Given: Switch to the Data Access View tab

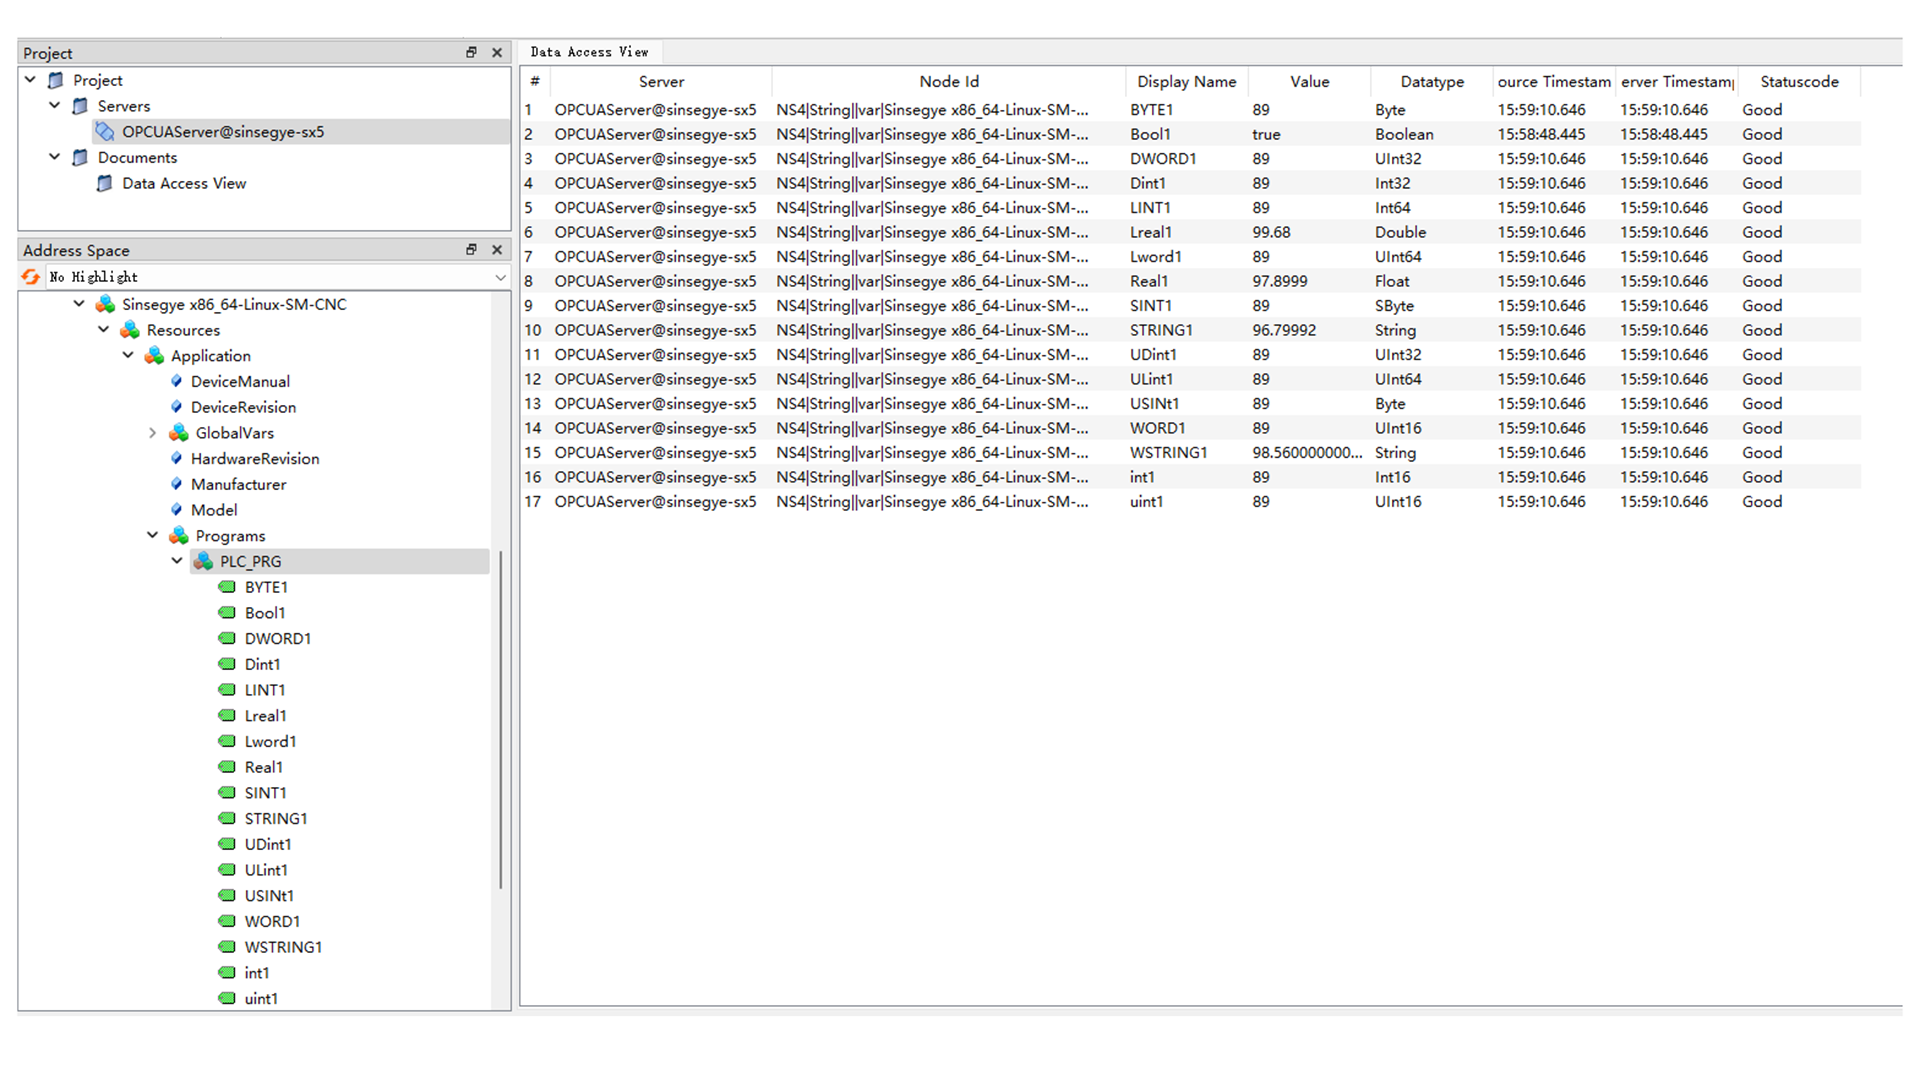Looking at the screenshot, I should (x=589, y=52).
